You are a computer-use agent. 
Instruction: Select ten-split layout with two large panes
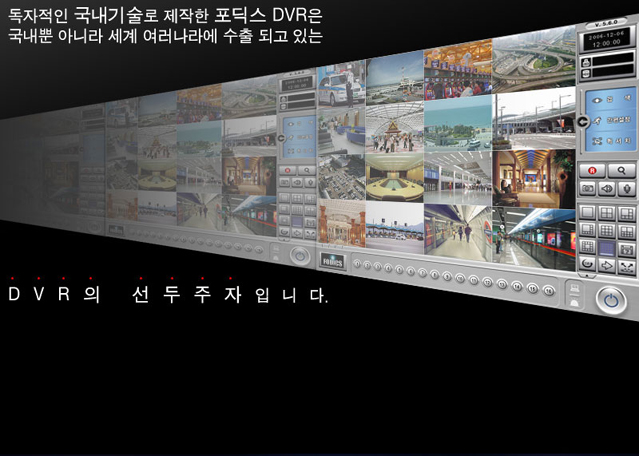tap(626, 231)
